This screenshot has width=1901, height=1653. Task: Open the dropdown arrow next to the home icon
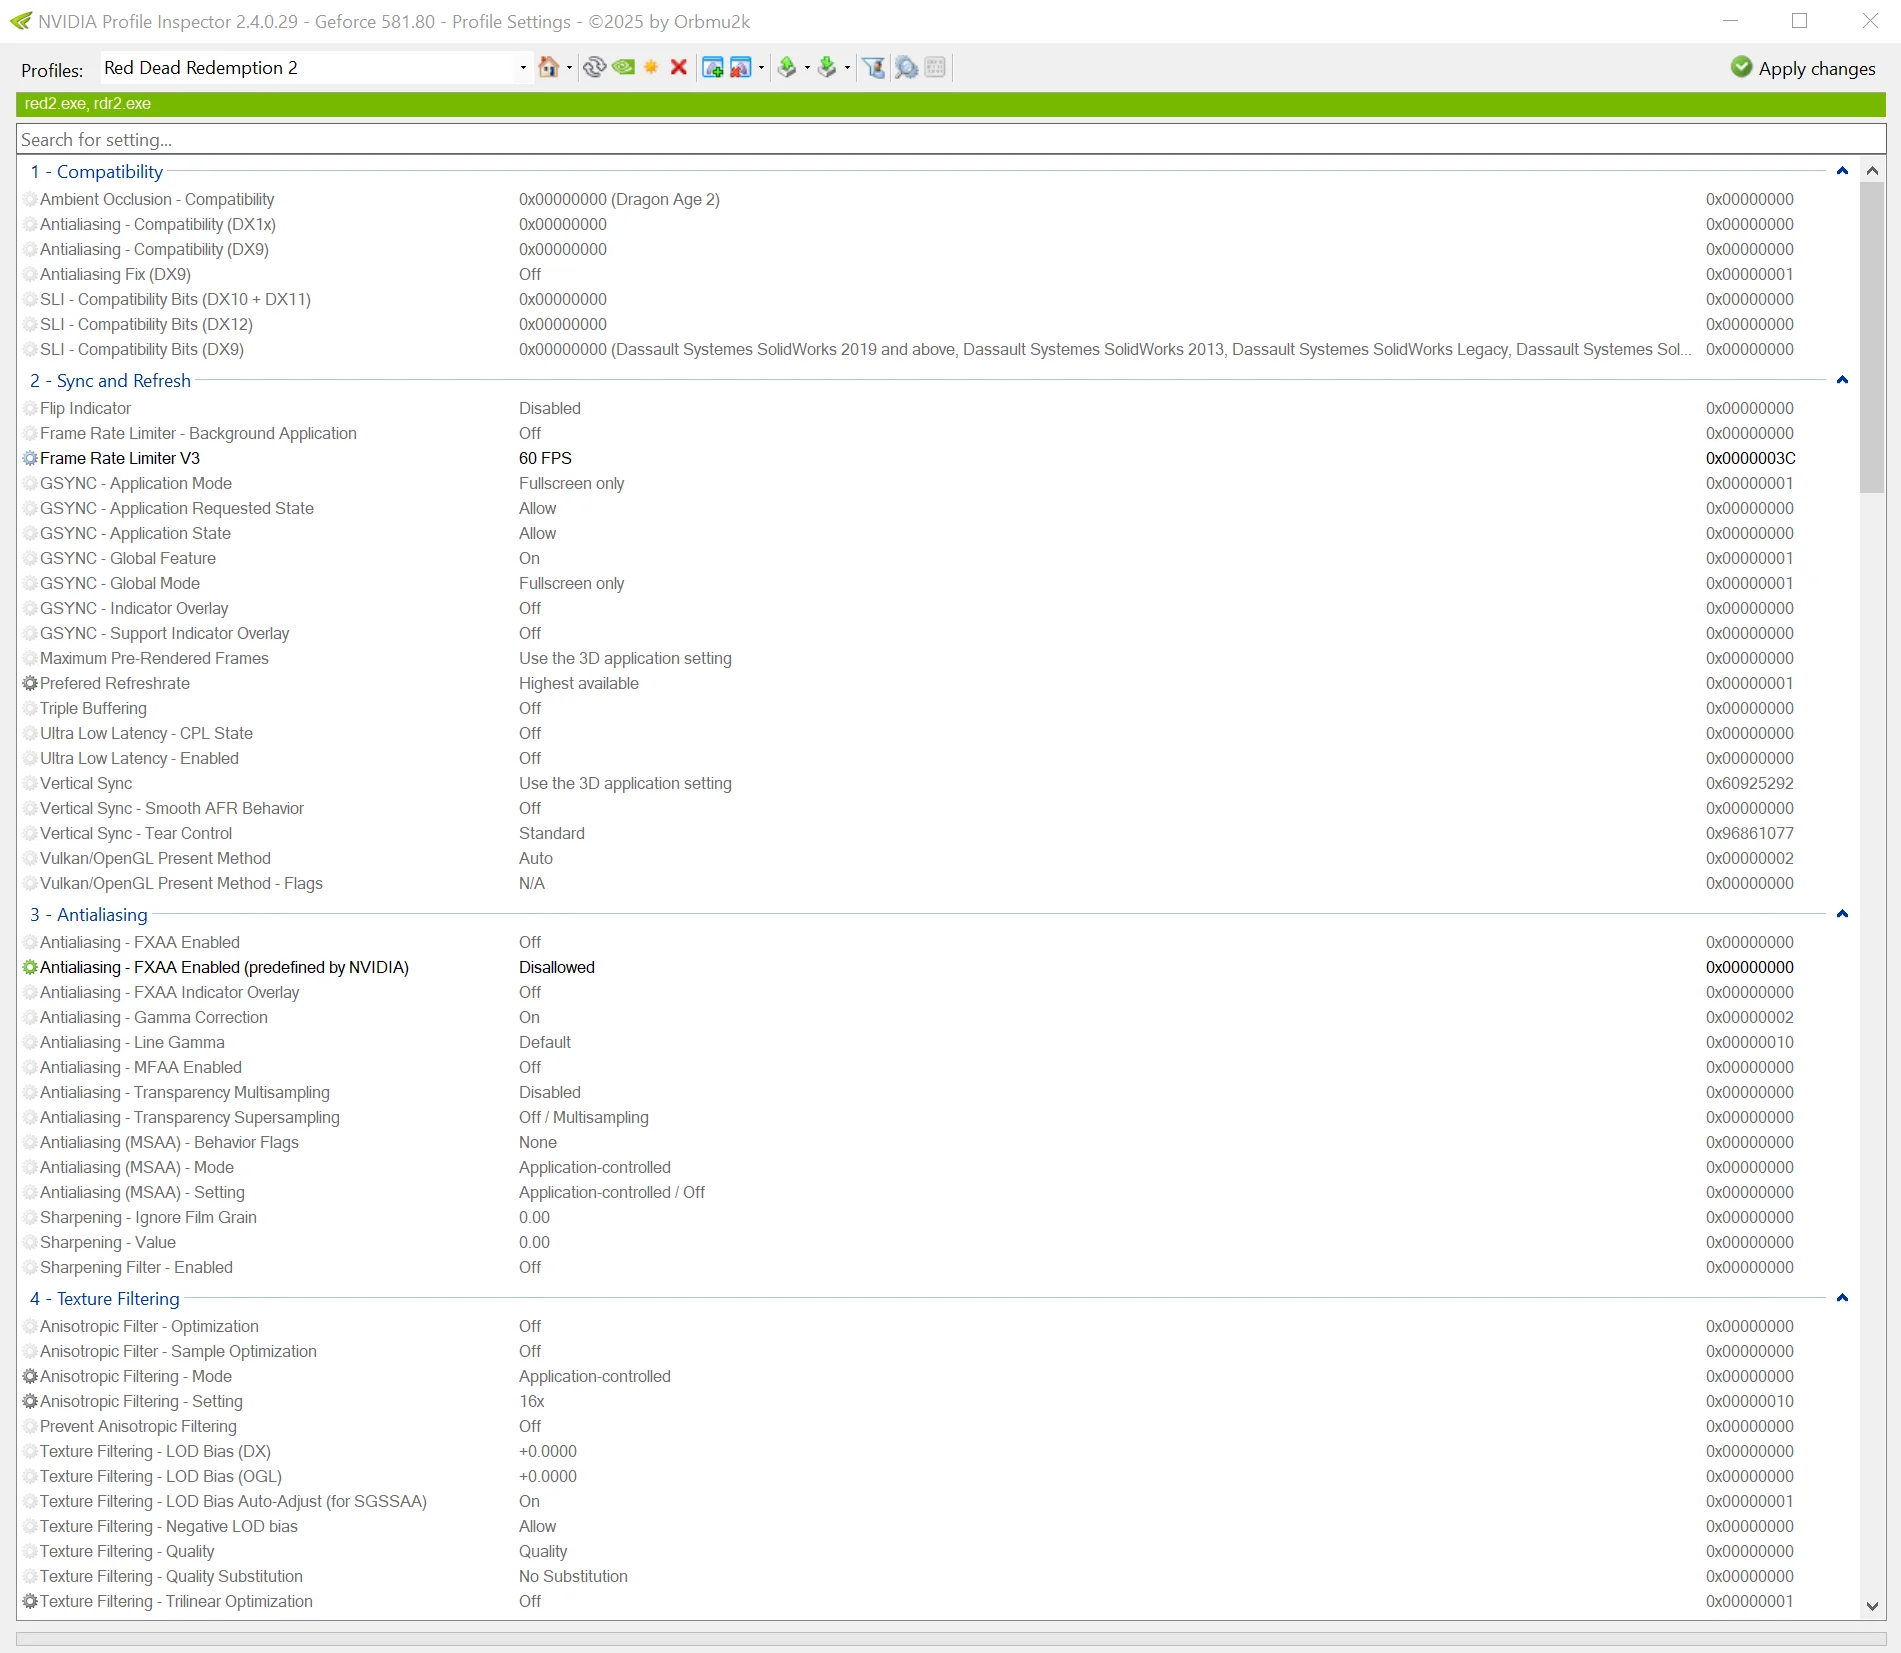569,68
